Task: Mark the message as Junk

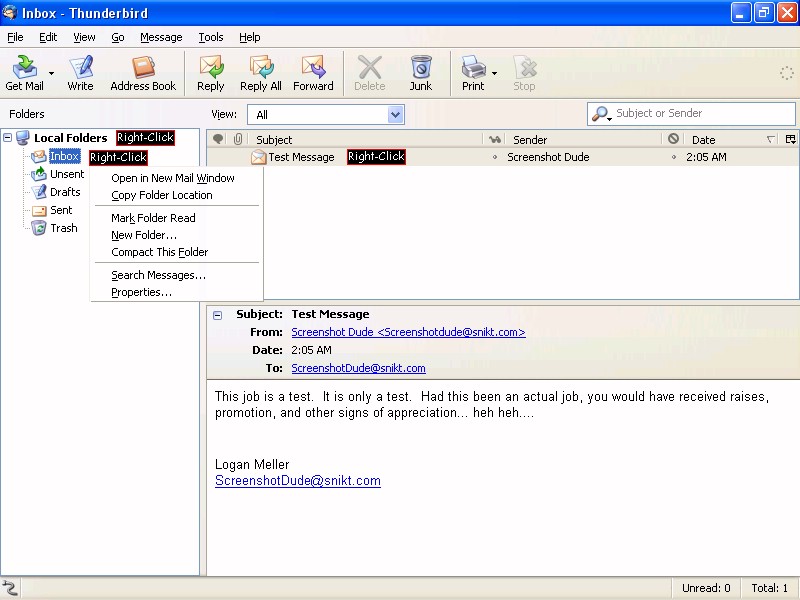Action: [421, 72]
